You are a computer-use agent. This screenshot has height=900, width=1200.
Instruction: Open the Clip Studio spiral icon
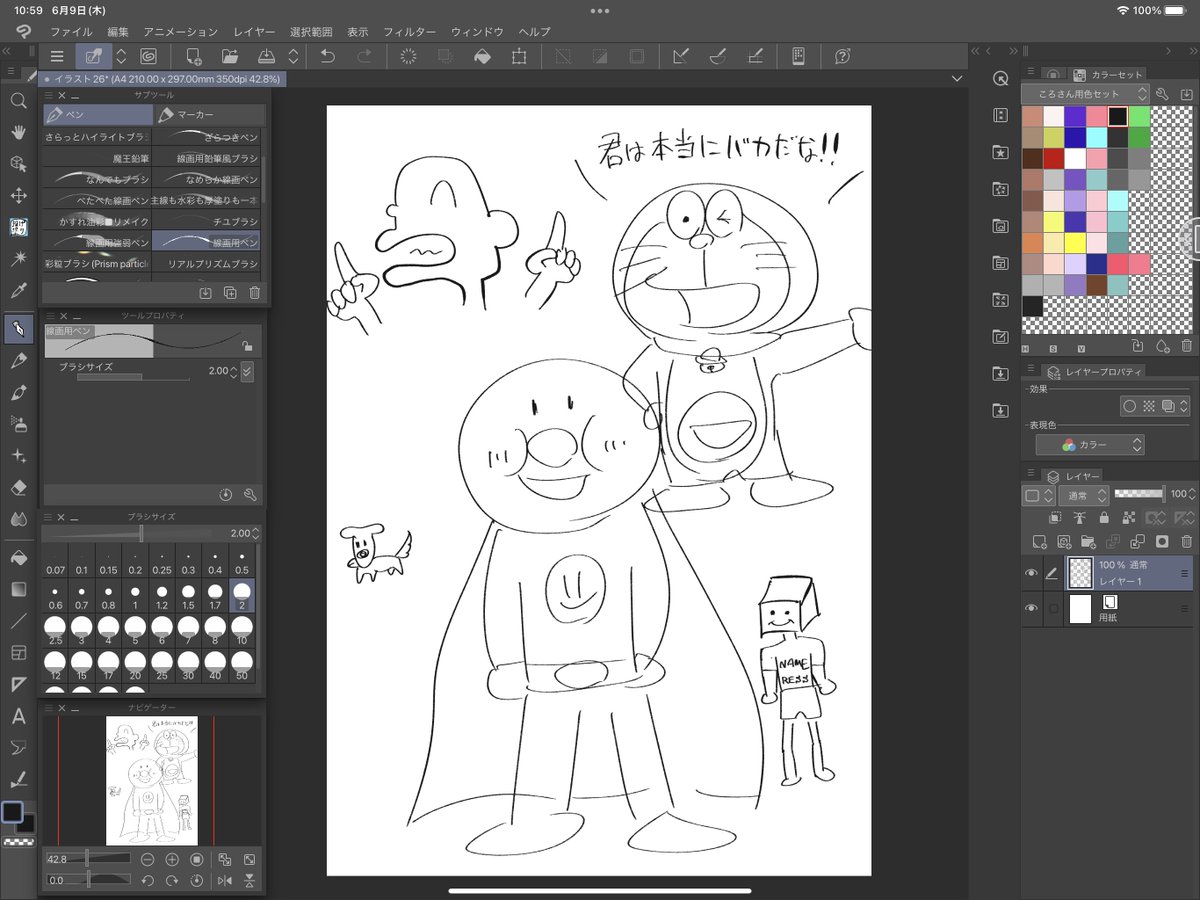[148, 57]
